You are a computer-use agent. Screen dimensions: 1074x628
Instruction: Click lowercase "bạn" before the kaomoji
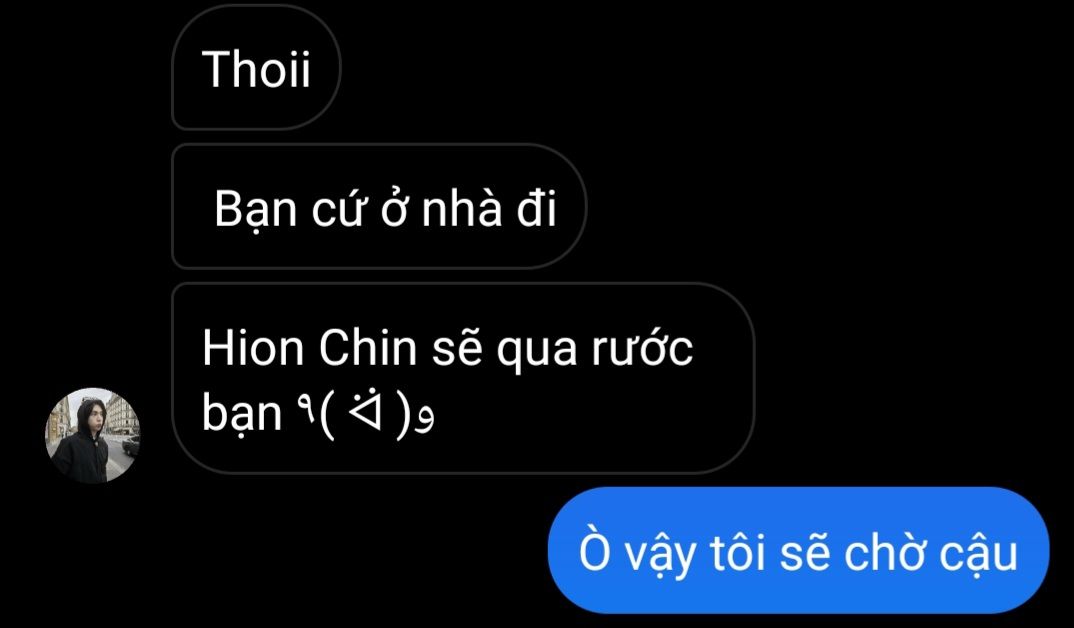click(x=242, y=416)
